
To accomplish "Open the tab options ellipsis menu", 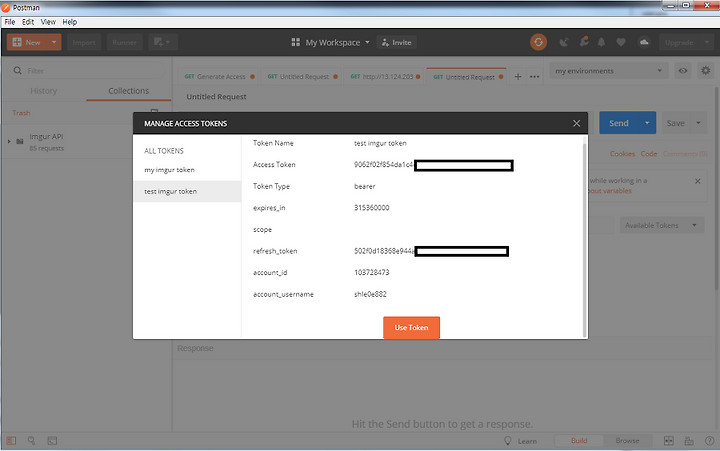I will [534, 77].
